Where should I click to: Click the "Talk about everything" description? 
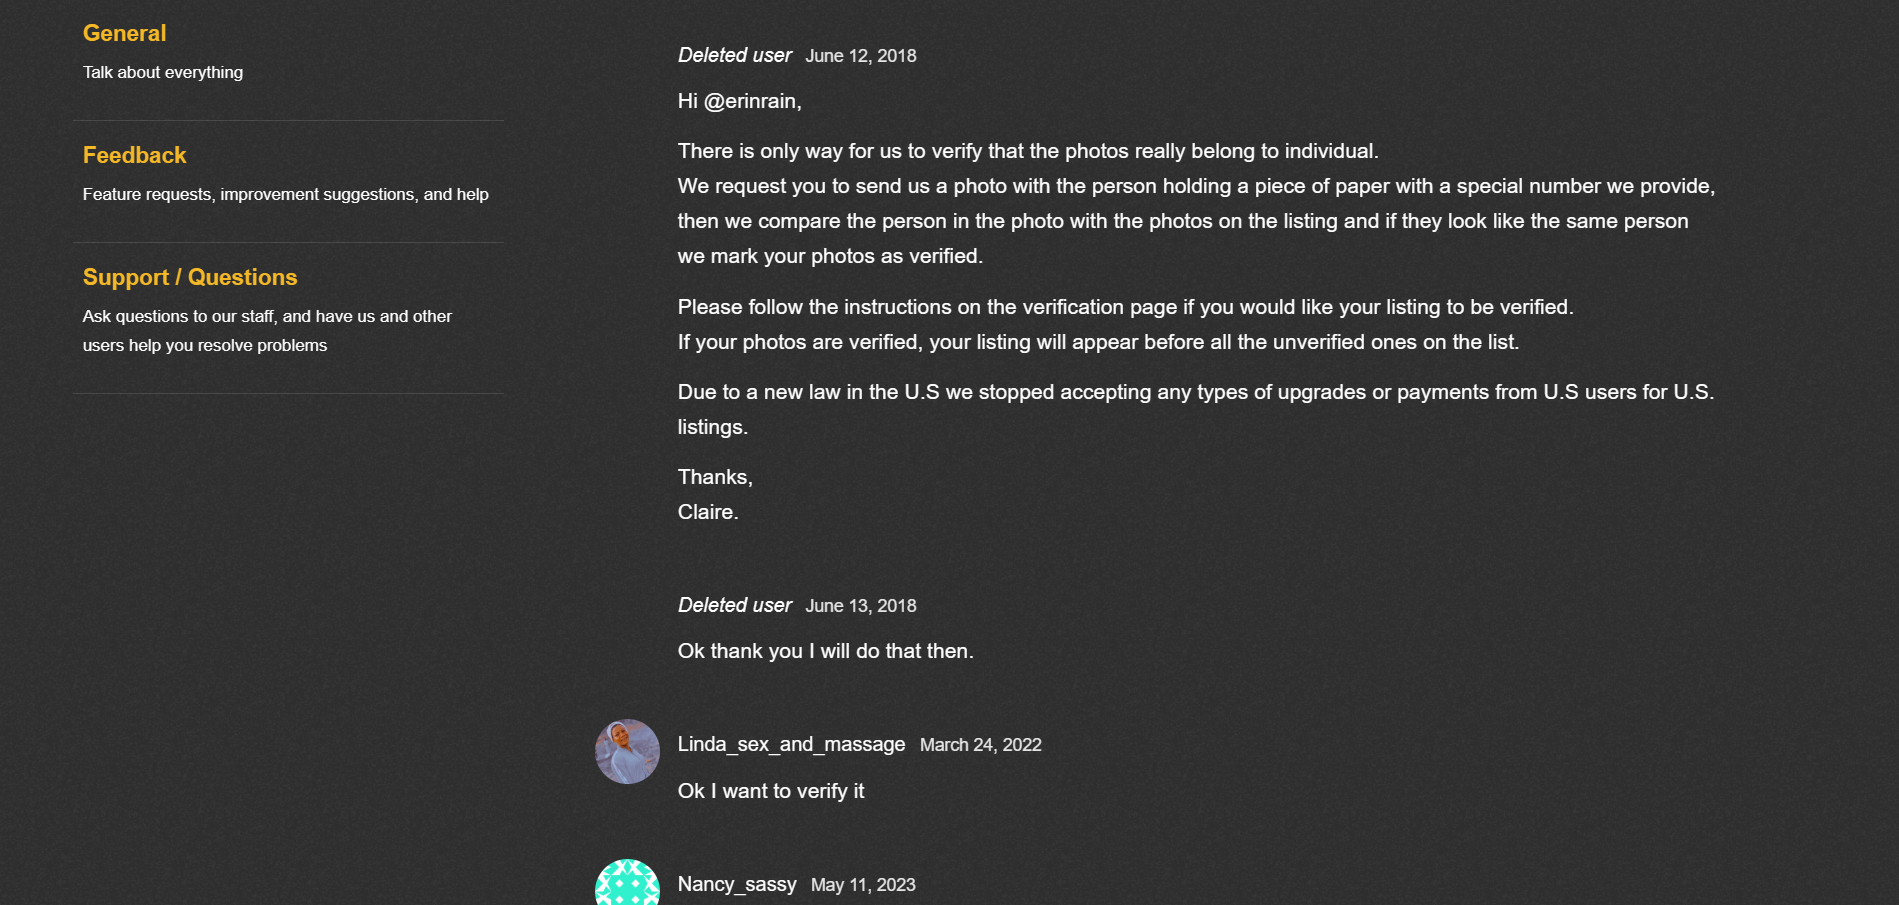click(x=163, y=72)
